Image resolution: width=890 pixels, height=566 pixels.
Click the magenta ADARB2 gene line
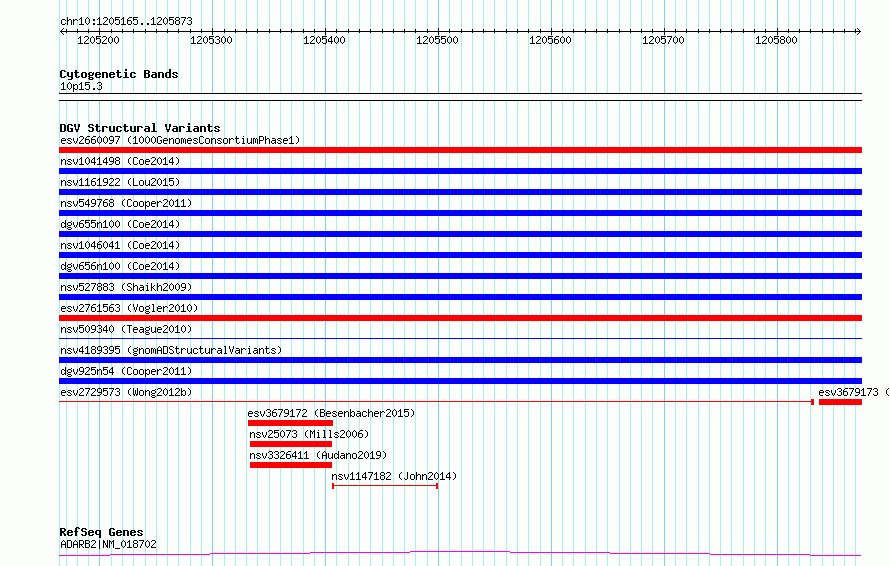point(460,553)
